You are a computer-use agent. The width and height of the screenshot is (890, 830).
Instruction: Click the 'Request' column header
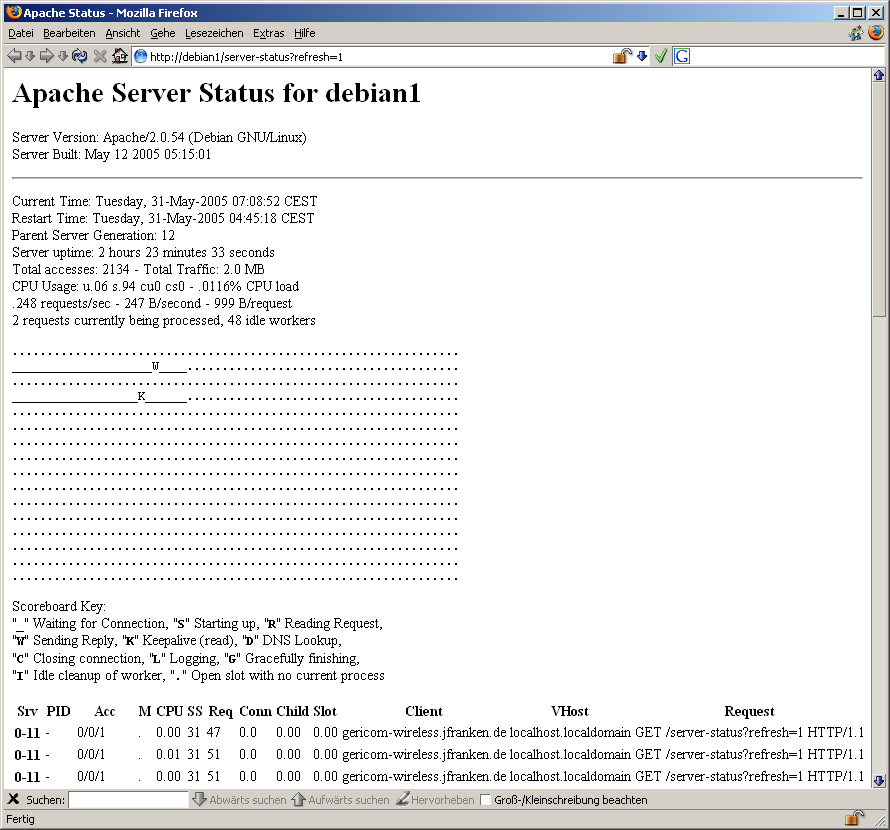click(749, 711)
